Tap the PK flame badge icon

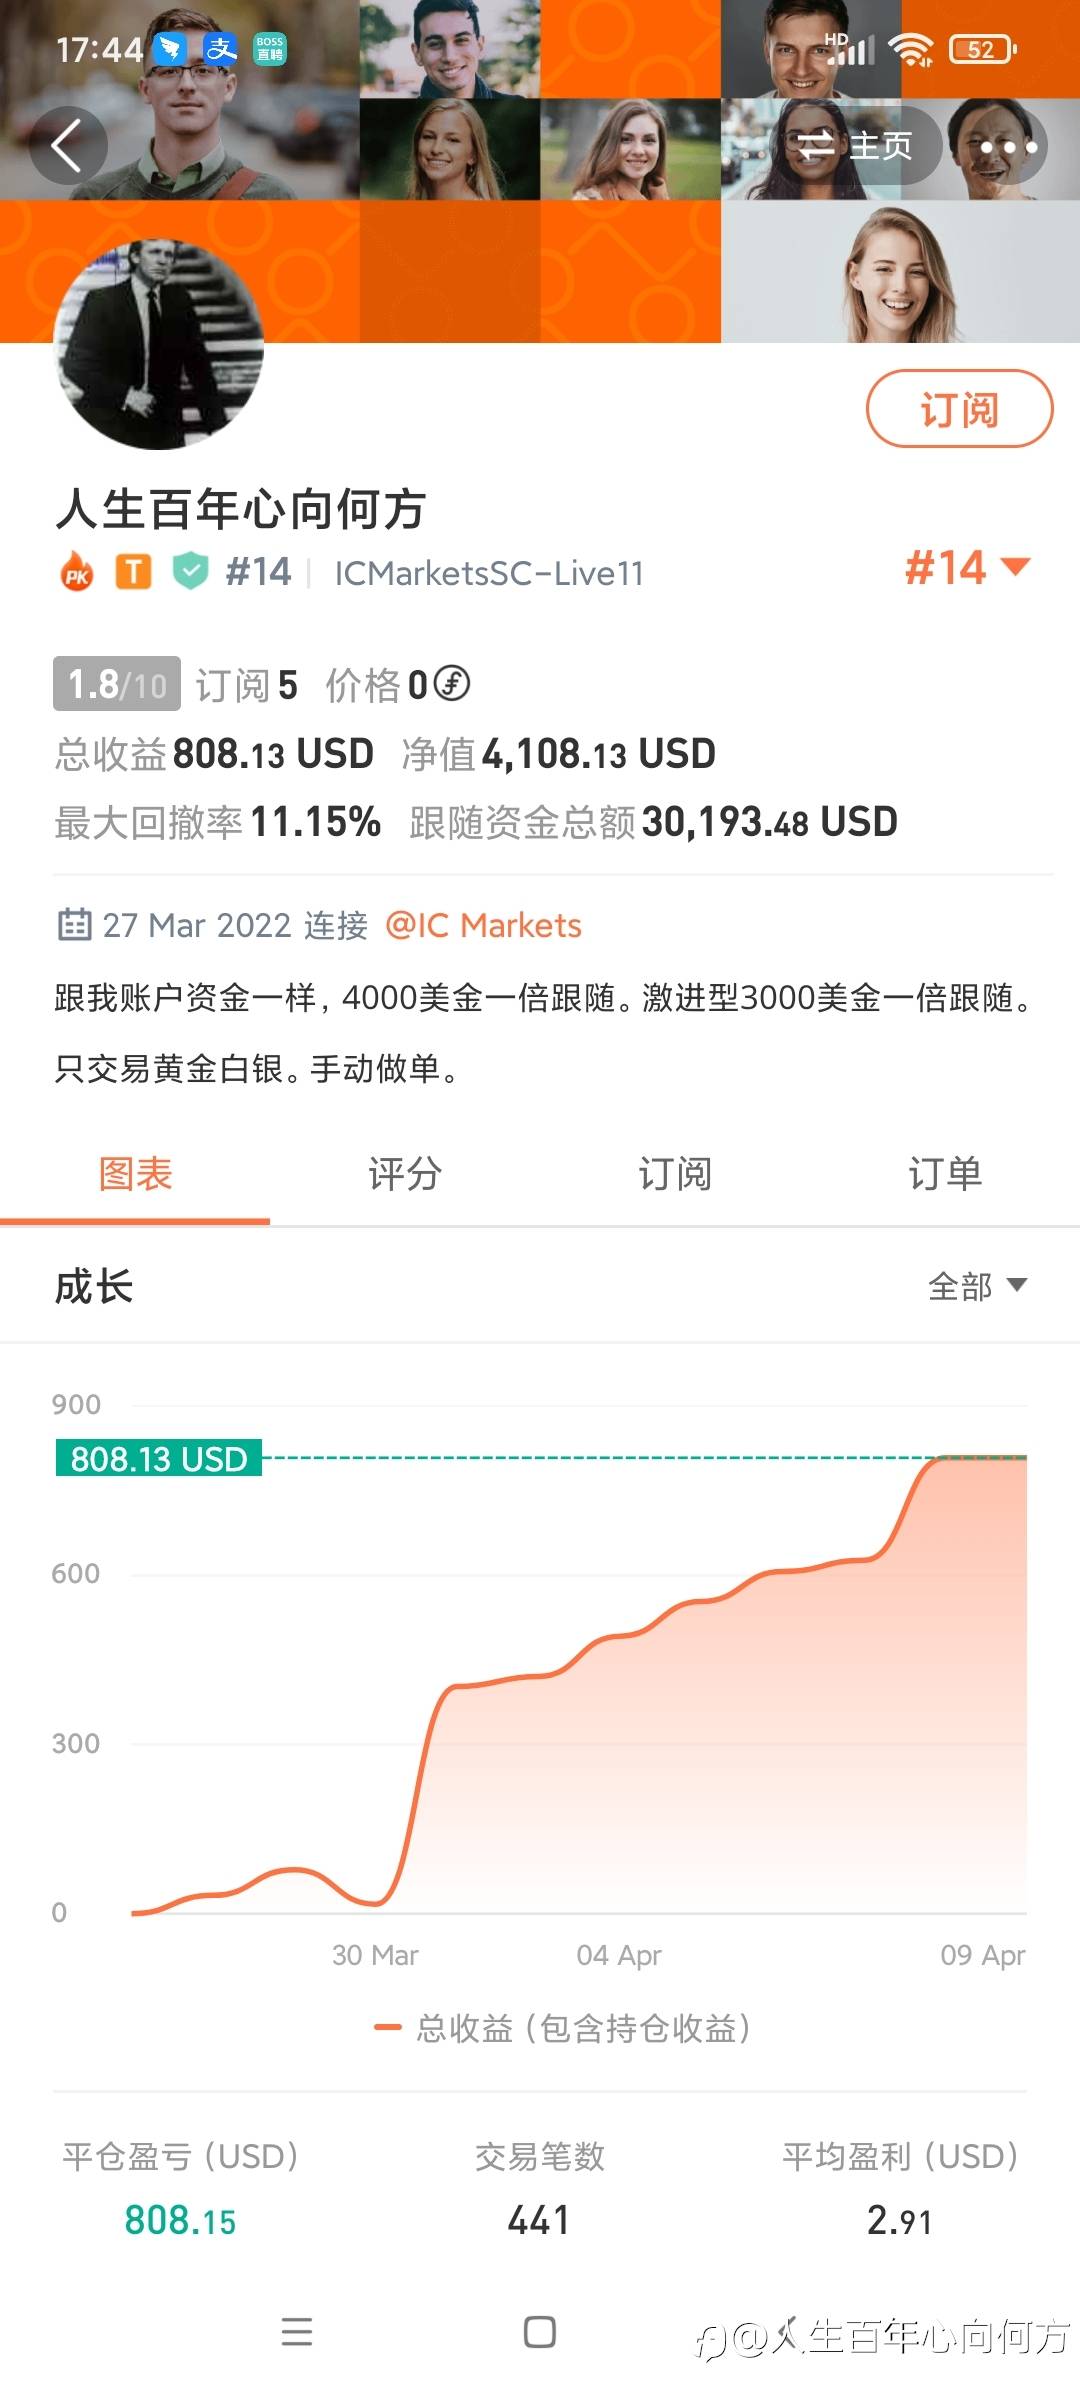(x=77, y=573)
